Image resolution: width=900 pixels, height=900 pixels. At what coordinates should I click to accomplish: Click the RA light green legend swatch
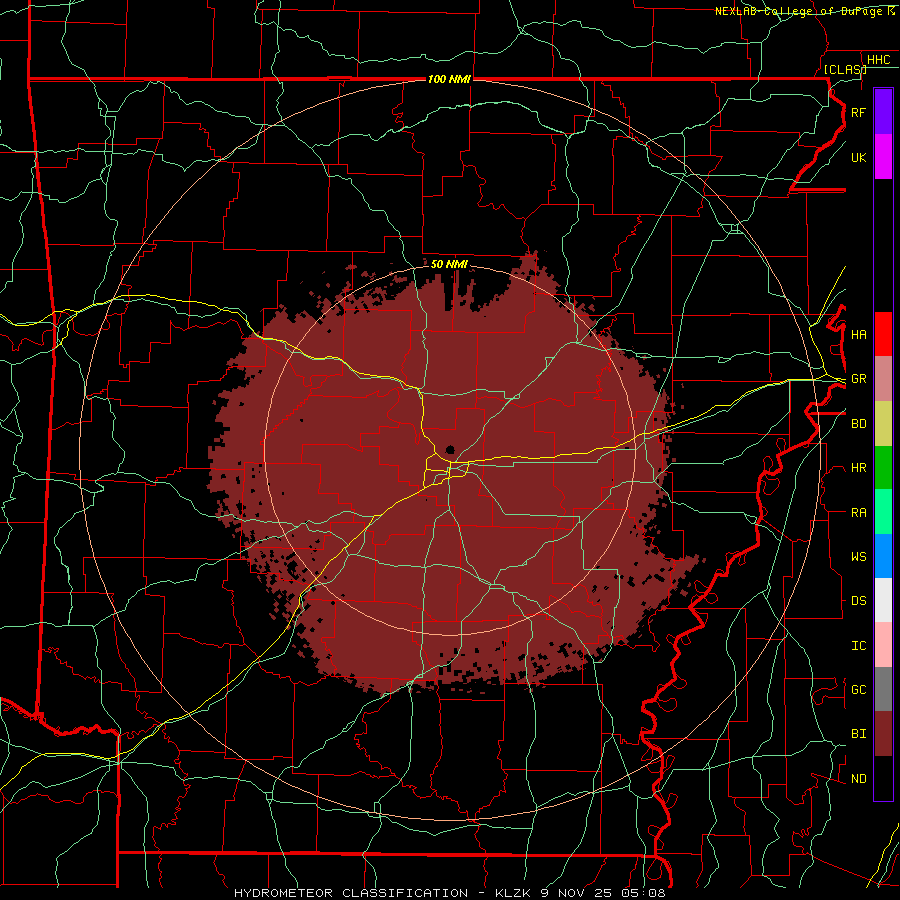(x=883, y=512)
